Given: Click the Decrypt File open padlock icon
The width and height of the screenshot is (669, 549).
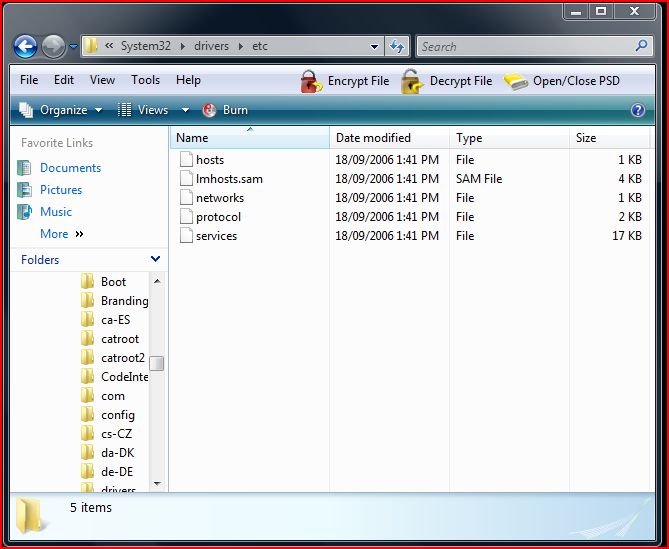Looking at the screenshot, I should tap(412, 81).
